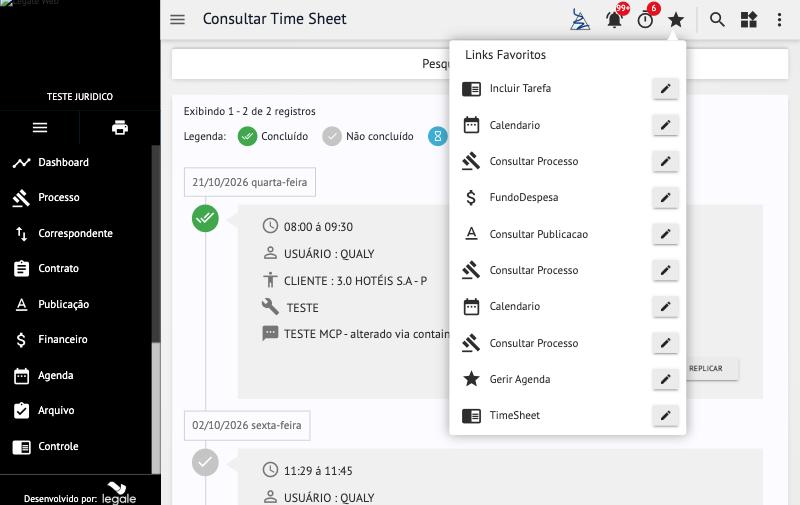The height and width of the screenshot is (505, 800).
Task: Click the Concluído legend check icon
Action: tap(247, 136)
